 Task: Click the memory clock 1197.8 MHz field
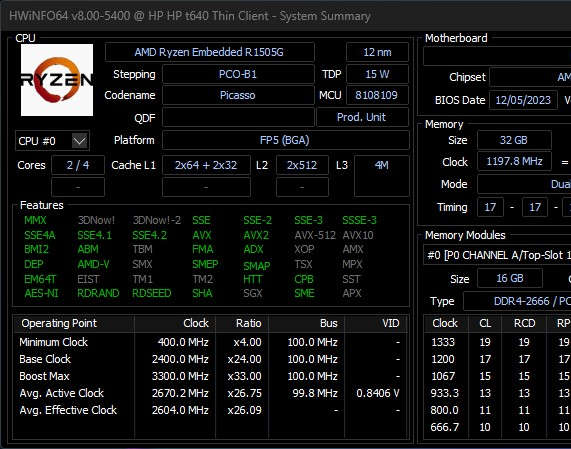tap(514, 161)
